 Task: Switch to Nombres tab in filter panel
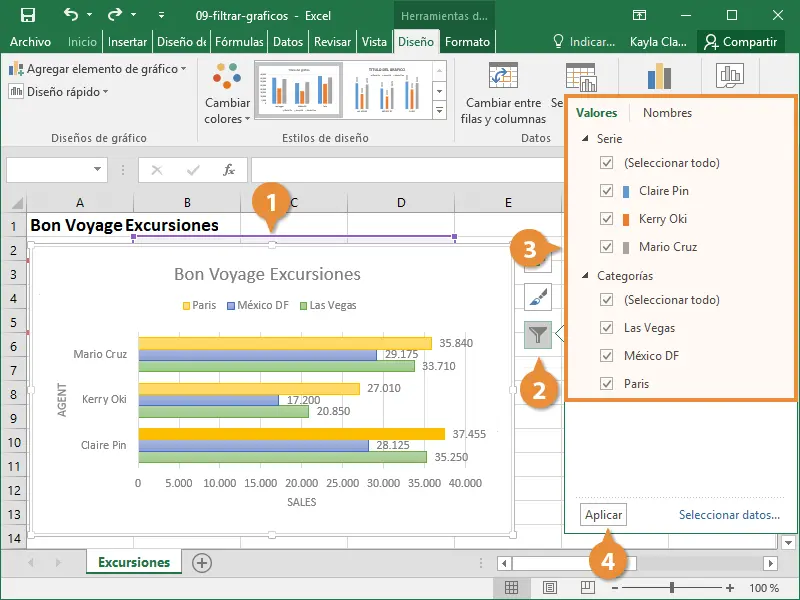(667, 113)
